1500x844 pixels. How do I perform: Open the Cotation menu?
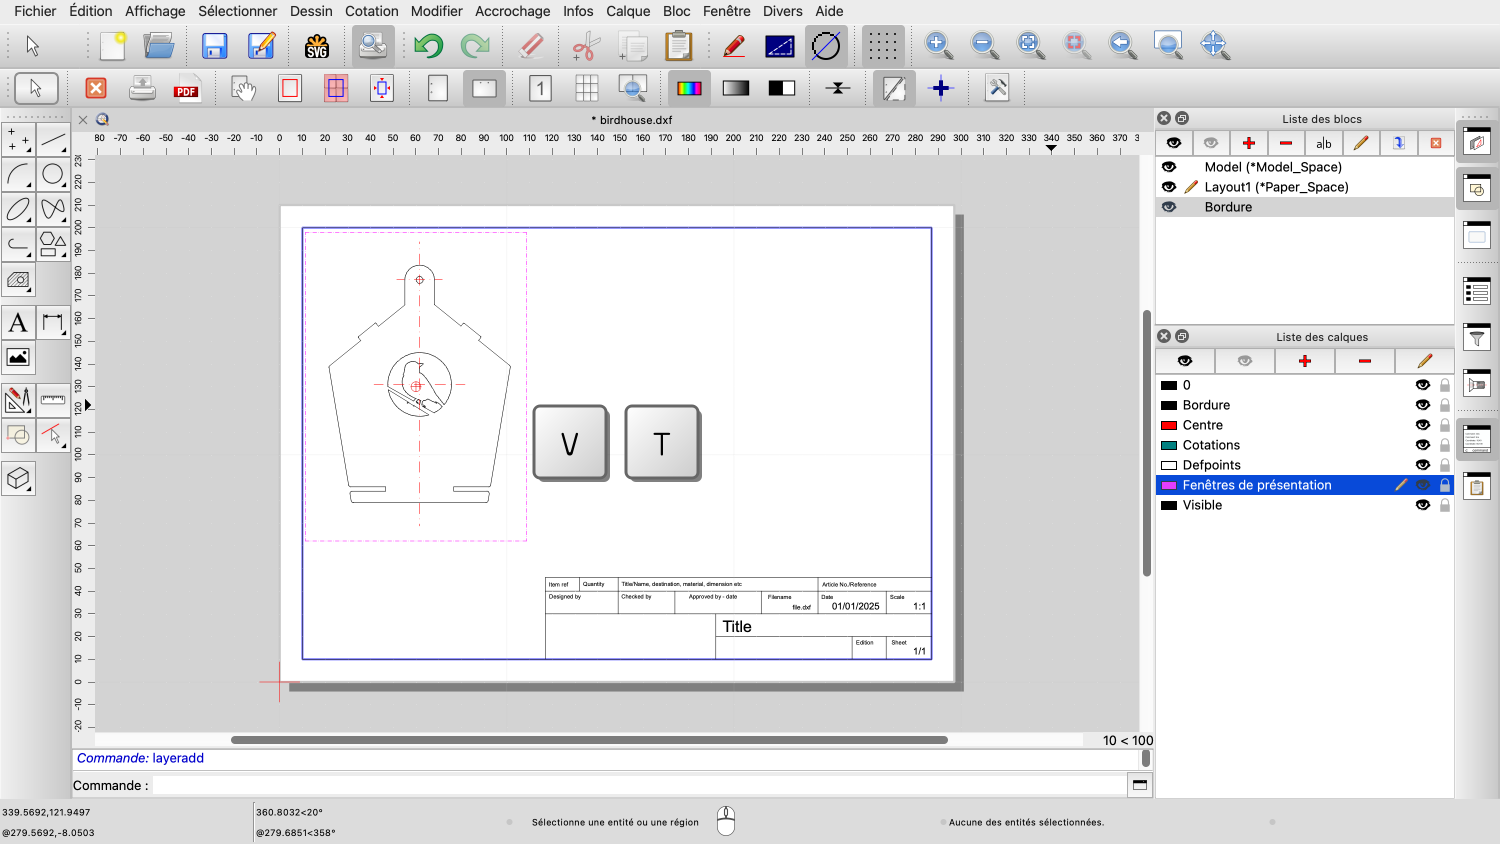pyautogui.click(x=371, y=11)
